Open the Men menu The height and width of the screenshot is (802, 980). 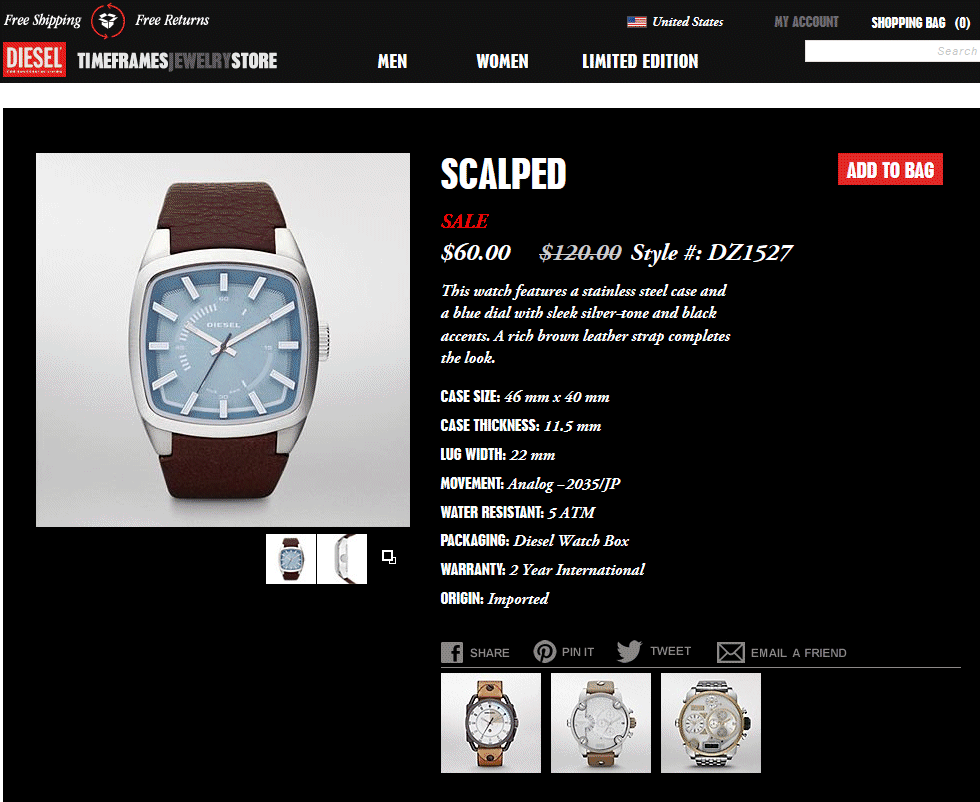[x=392, y=61]
